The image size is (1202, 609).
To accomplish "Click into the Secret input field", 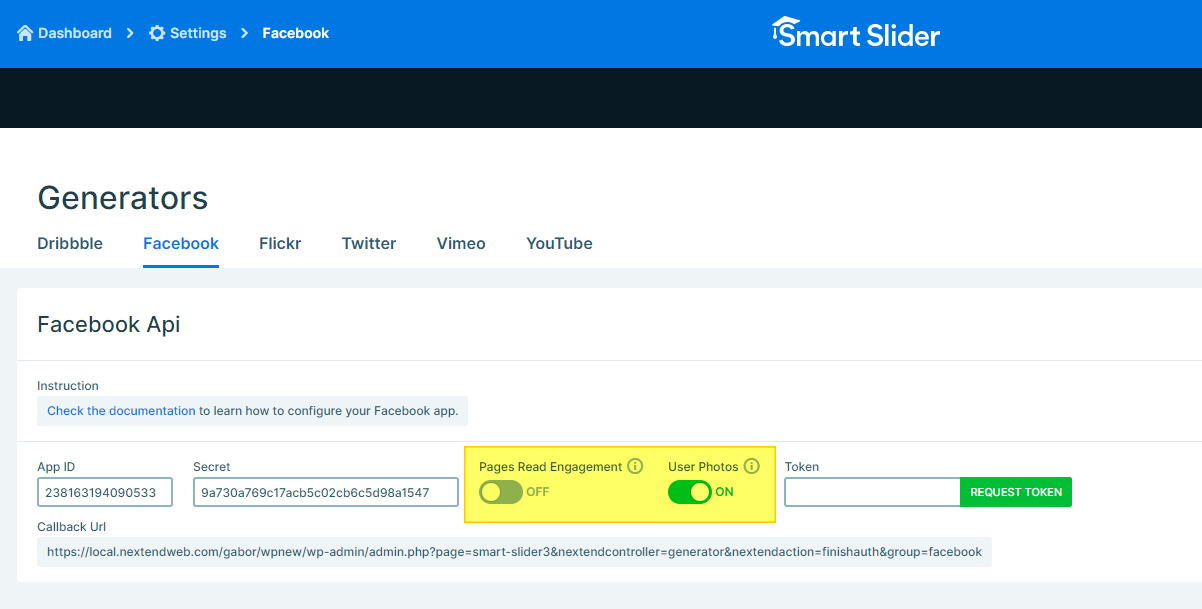I will [x=326, y=492].
